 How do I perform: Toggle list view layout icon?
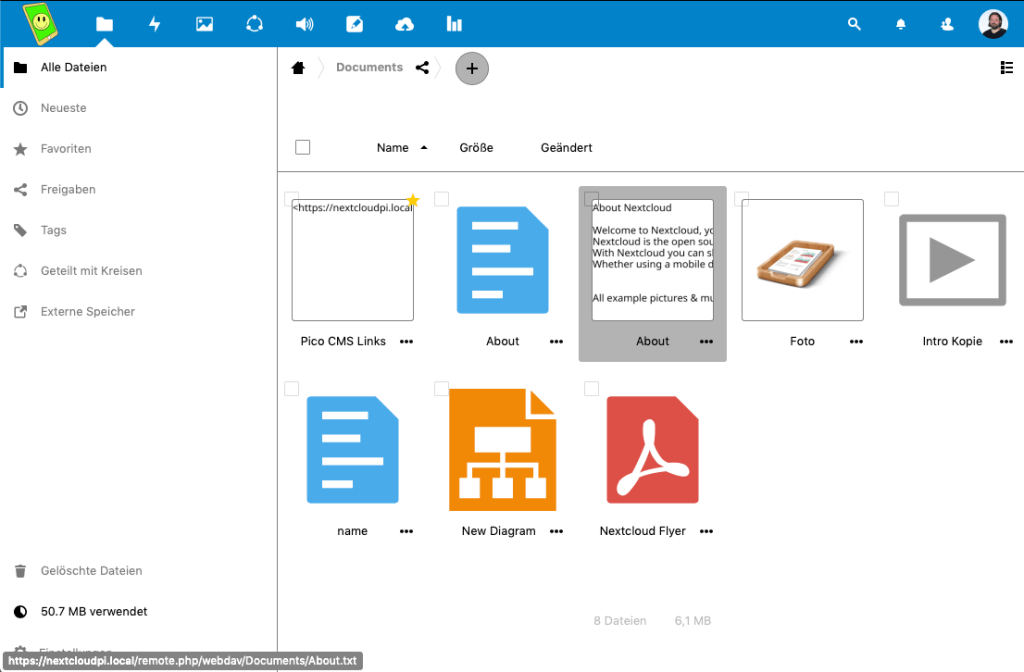(x=1006, y=68)
